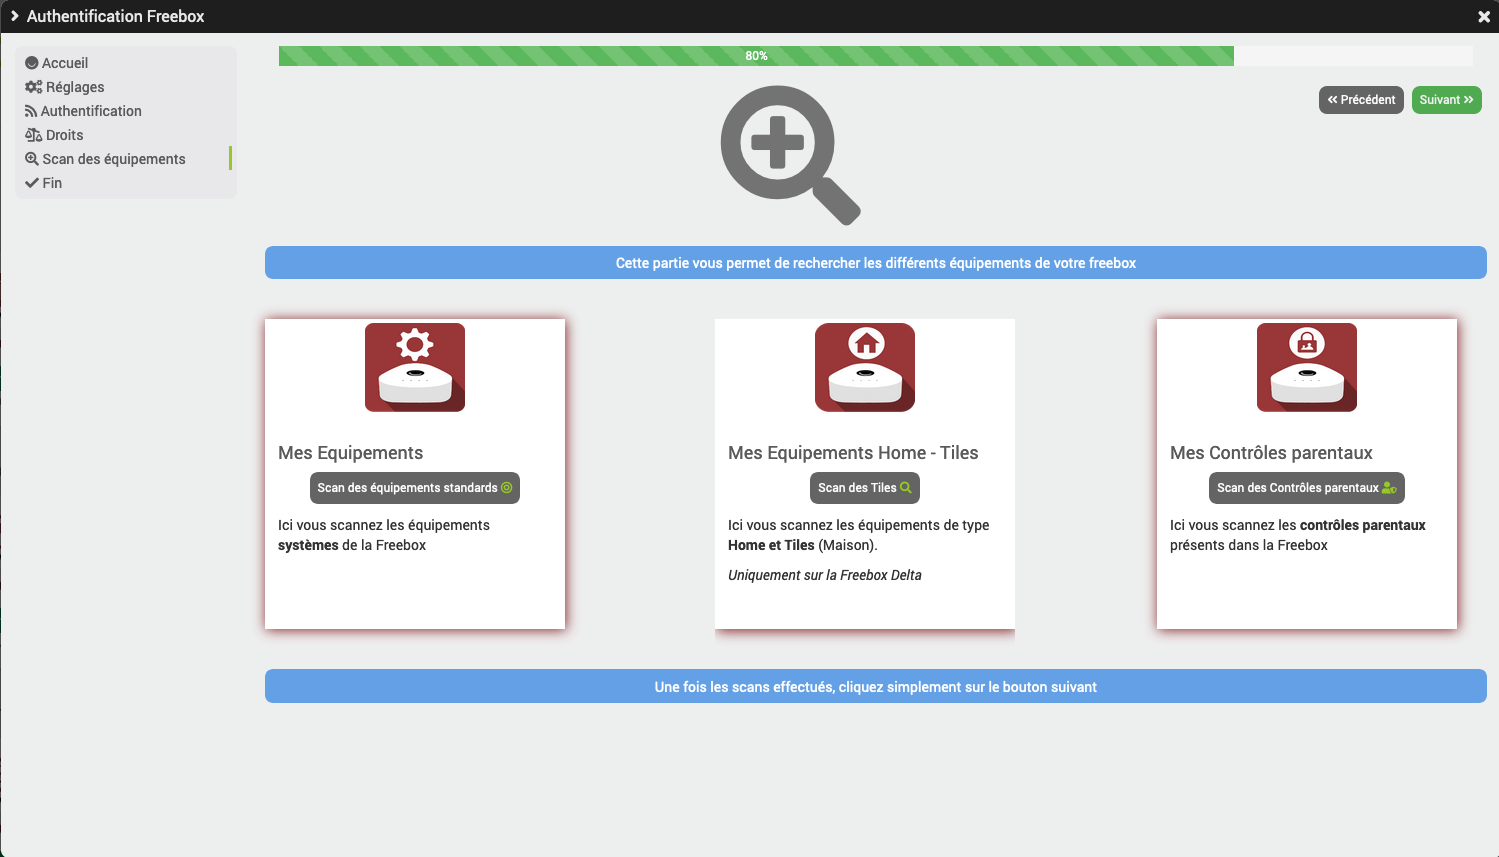The image size is (1499, 857).
Task: Click the parental controls Freebox lock icon
Action: [1307, 367]
